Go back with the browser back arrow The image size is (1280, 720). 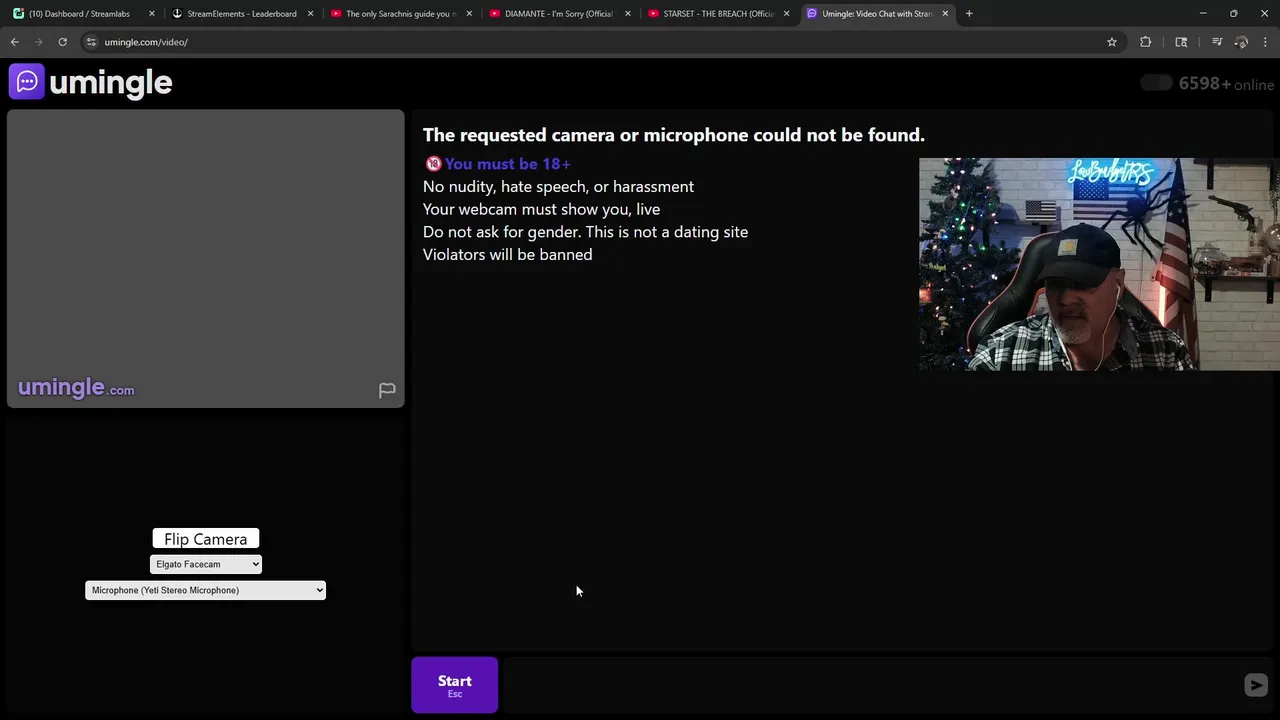click(x=15, y=42)
